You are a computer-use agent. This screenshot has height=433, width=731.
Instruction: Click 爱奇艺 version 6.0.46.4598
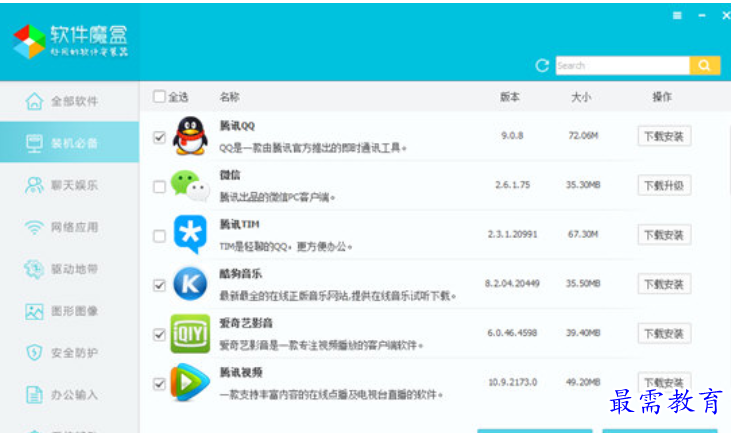512,333
